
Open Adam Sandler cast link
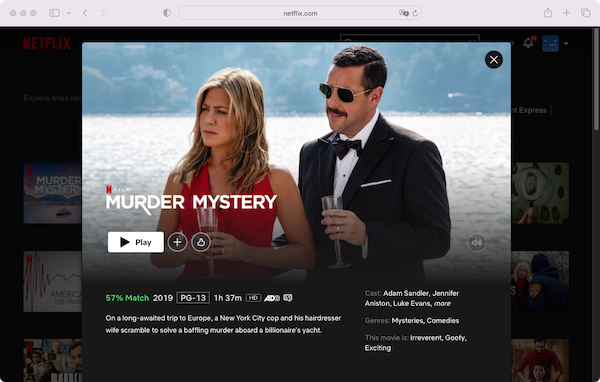(x=406, y=293)
